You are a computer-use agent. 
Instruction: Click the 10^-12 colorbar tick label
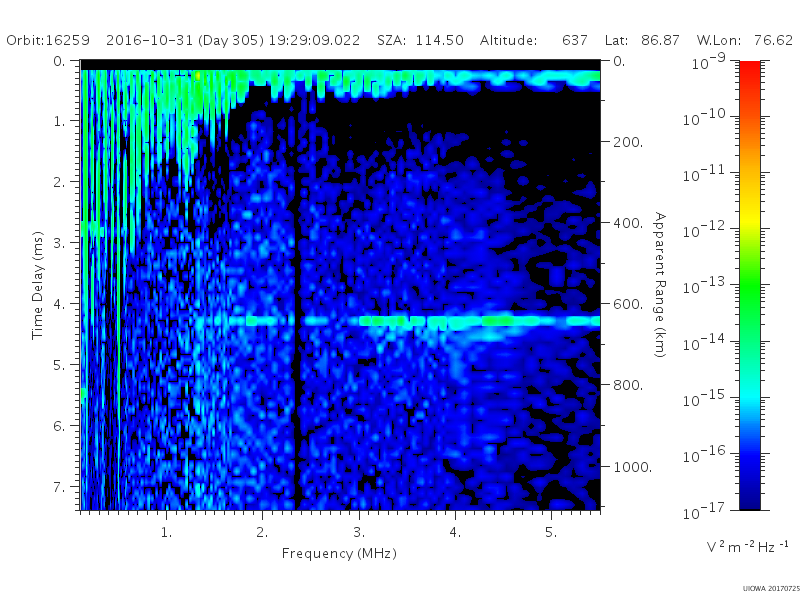(x=704, y=230)
